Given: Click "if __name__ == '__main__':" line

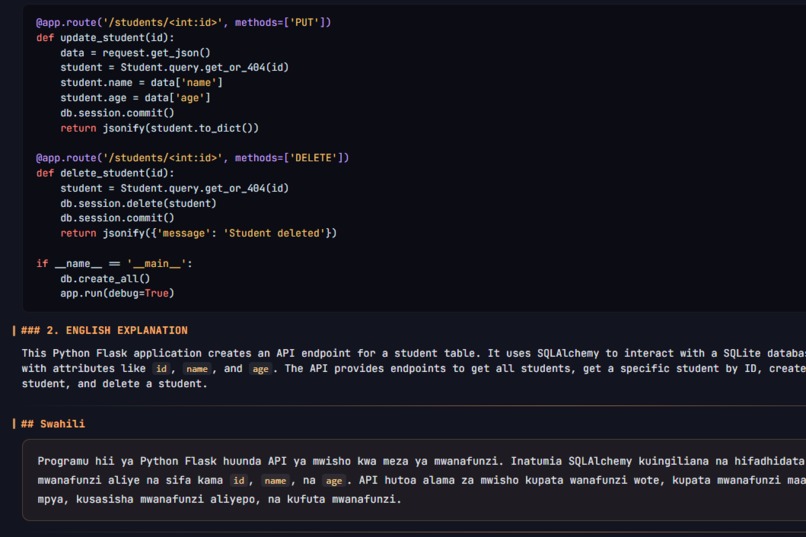Looking at the screenshot, I should (x=114, y=264).
